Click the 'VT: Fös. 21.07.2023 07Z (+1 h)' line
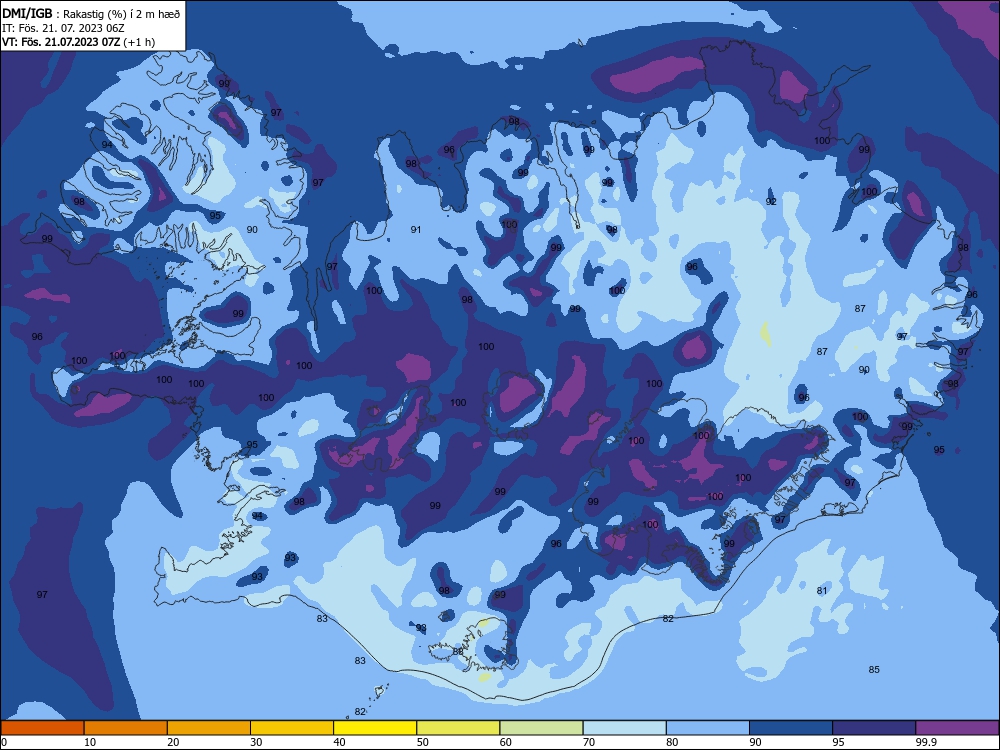This screenshot has width=1000, height=750. tap(78, 42)
